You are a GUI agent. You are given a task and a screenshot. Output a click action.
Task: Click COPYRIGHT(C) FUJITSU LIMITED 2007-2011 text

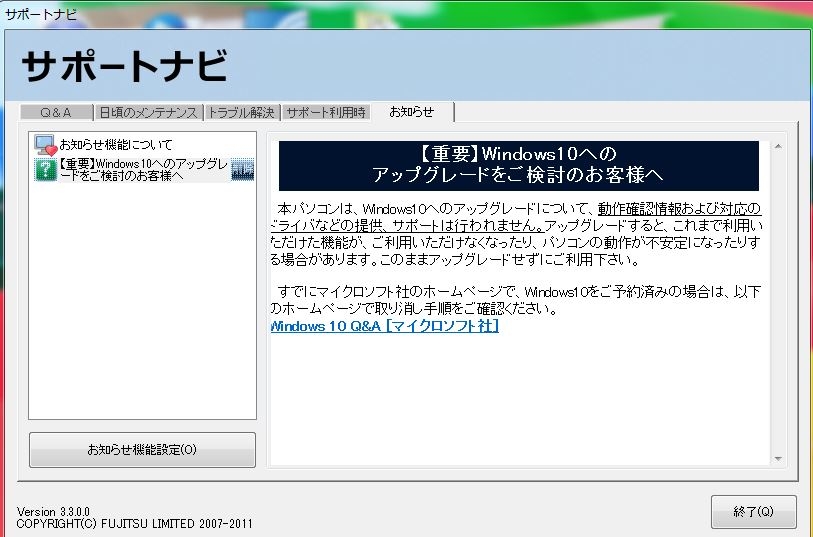click(x=134, y=524)
